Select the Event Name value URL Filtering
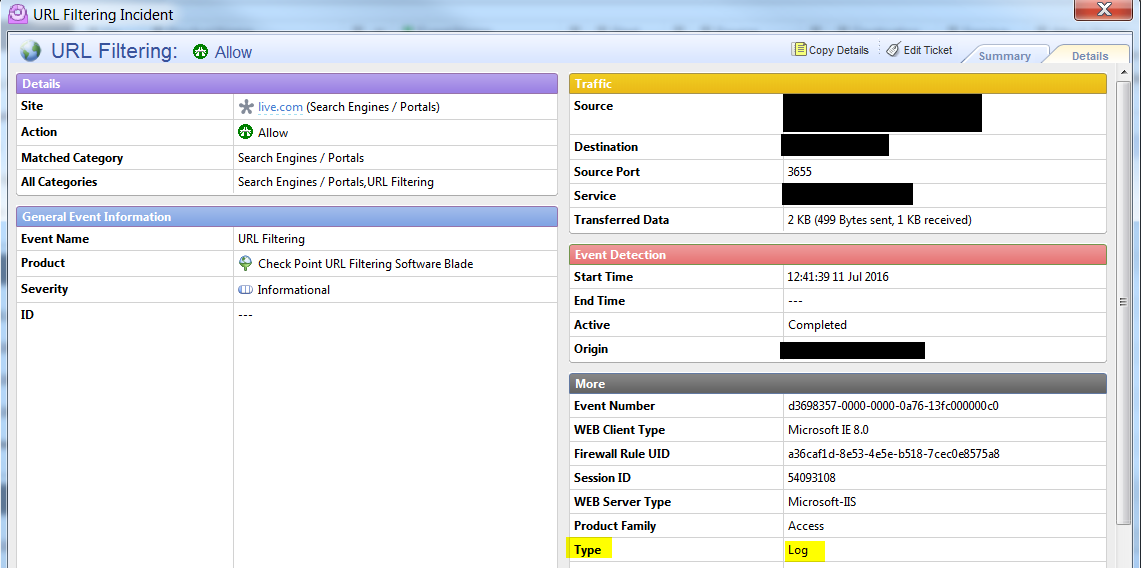1141x568 pixels. tap(271, 239)
